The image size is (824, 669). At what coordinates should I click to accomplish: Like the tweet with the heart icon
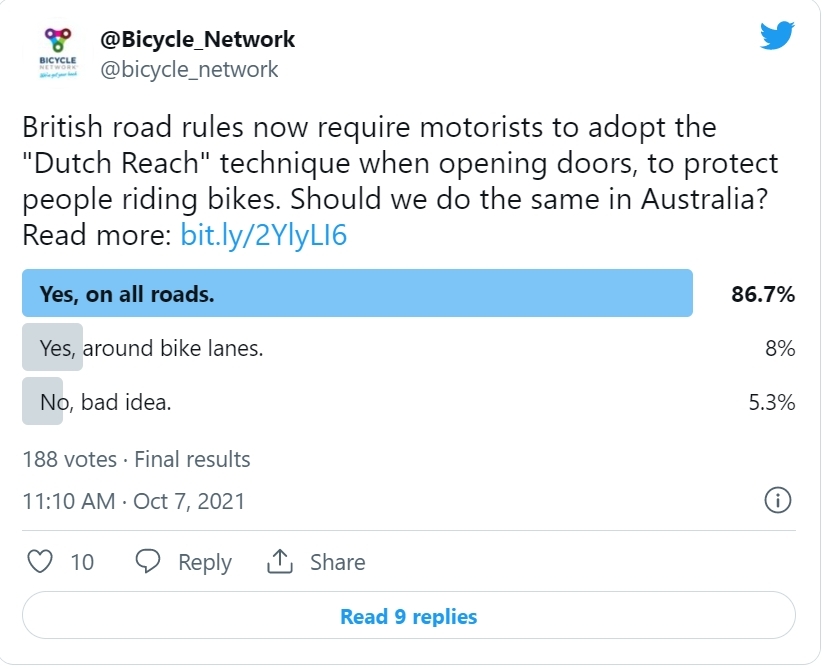39,562
